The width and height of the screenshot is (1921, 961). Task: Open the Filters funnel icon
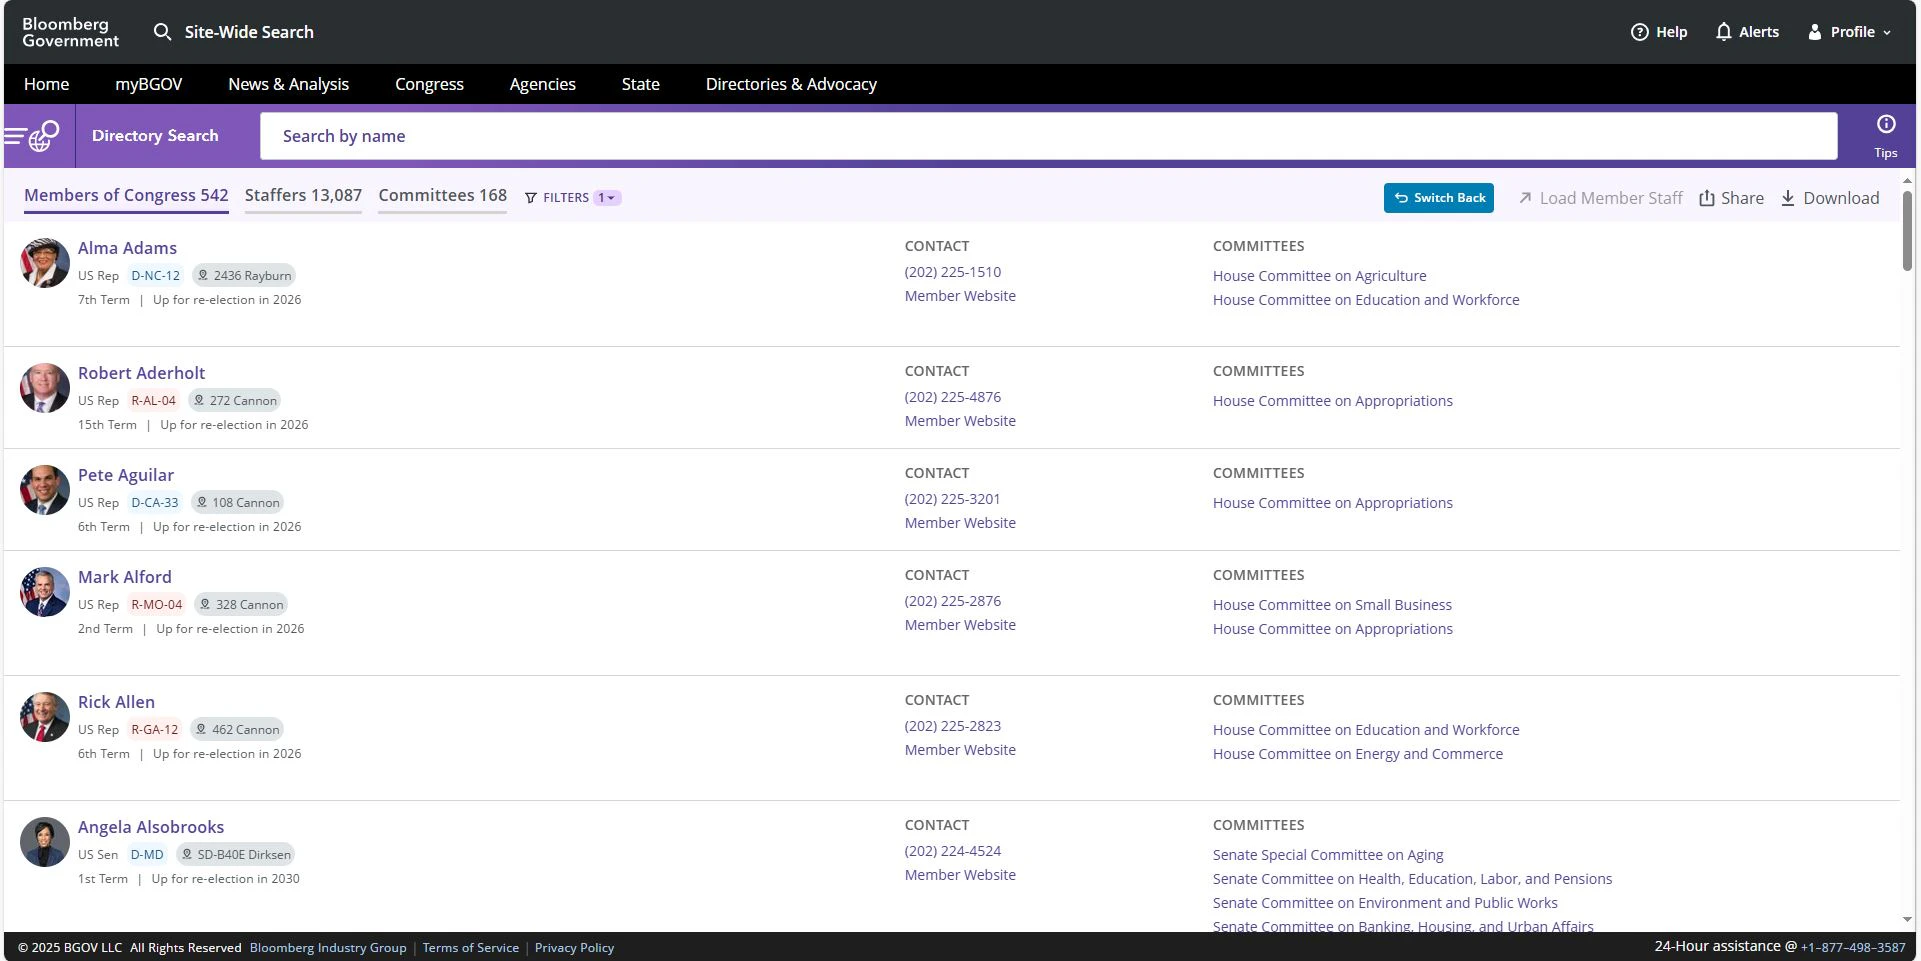coord(532,198)
